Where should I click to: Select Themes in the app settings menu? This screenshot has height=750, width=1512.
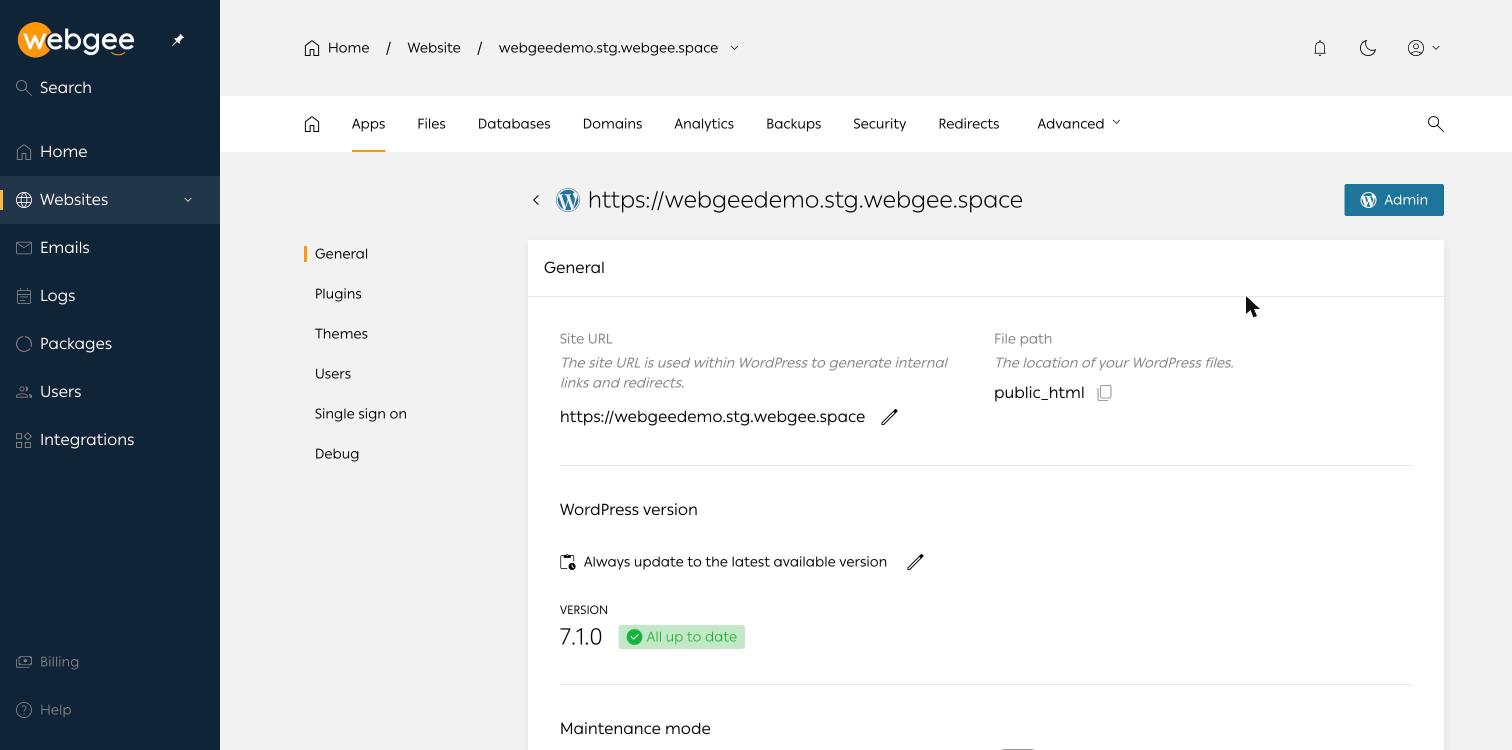341,334
